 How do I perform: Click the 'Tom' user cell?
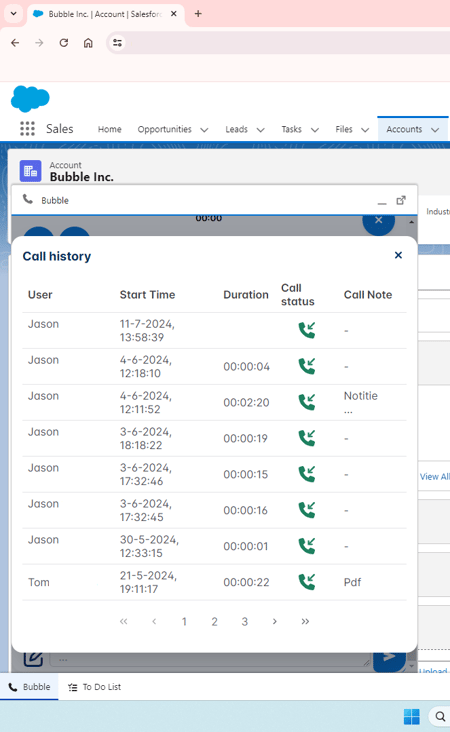pos(39,582)
